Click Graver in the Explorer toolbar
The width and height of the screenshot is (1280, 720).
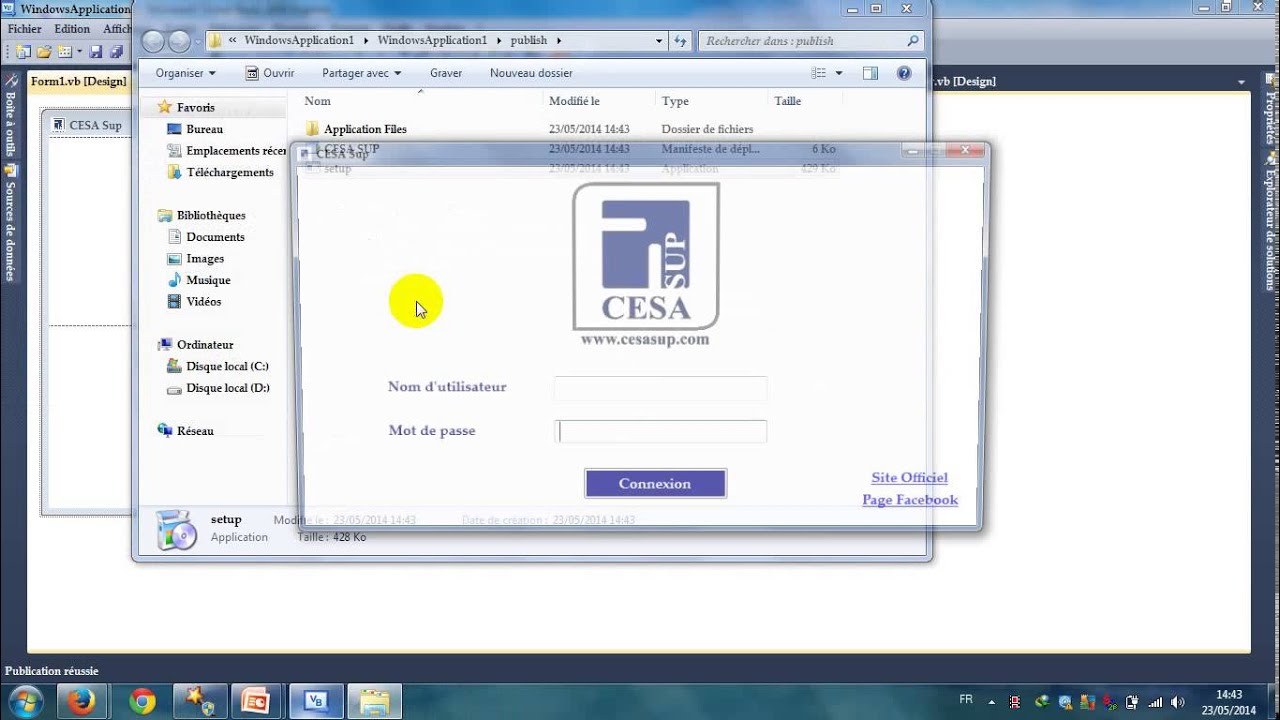click(446, 73)
